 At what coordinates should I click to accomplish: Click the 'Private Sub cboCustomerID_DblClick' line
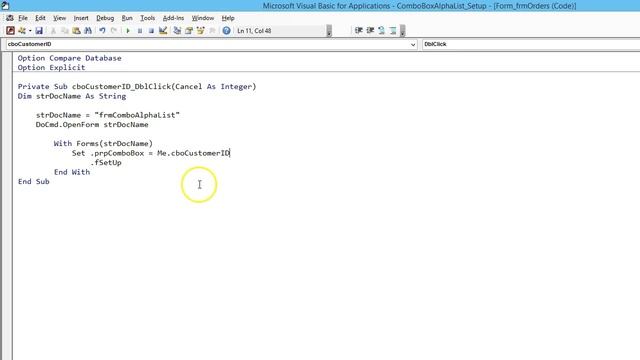click(x=137, y=87)
